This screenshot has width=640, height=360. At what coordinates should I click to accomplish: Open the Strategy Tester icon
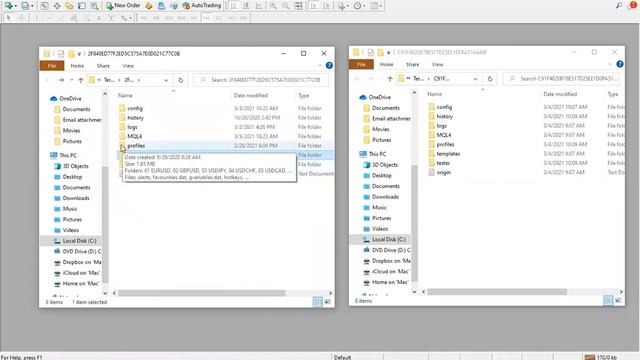click(x=94, y=6)
